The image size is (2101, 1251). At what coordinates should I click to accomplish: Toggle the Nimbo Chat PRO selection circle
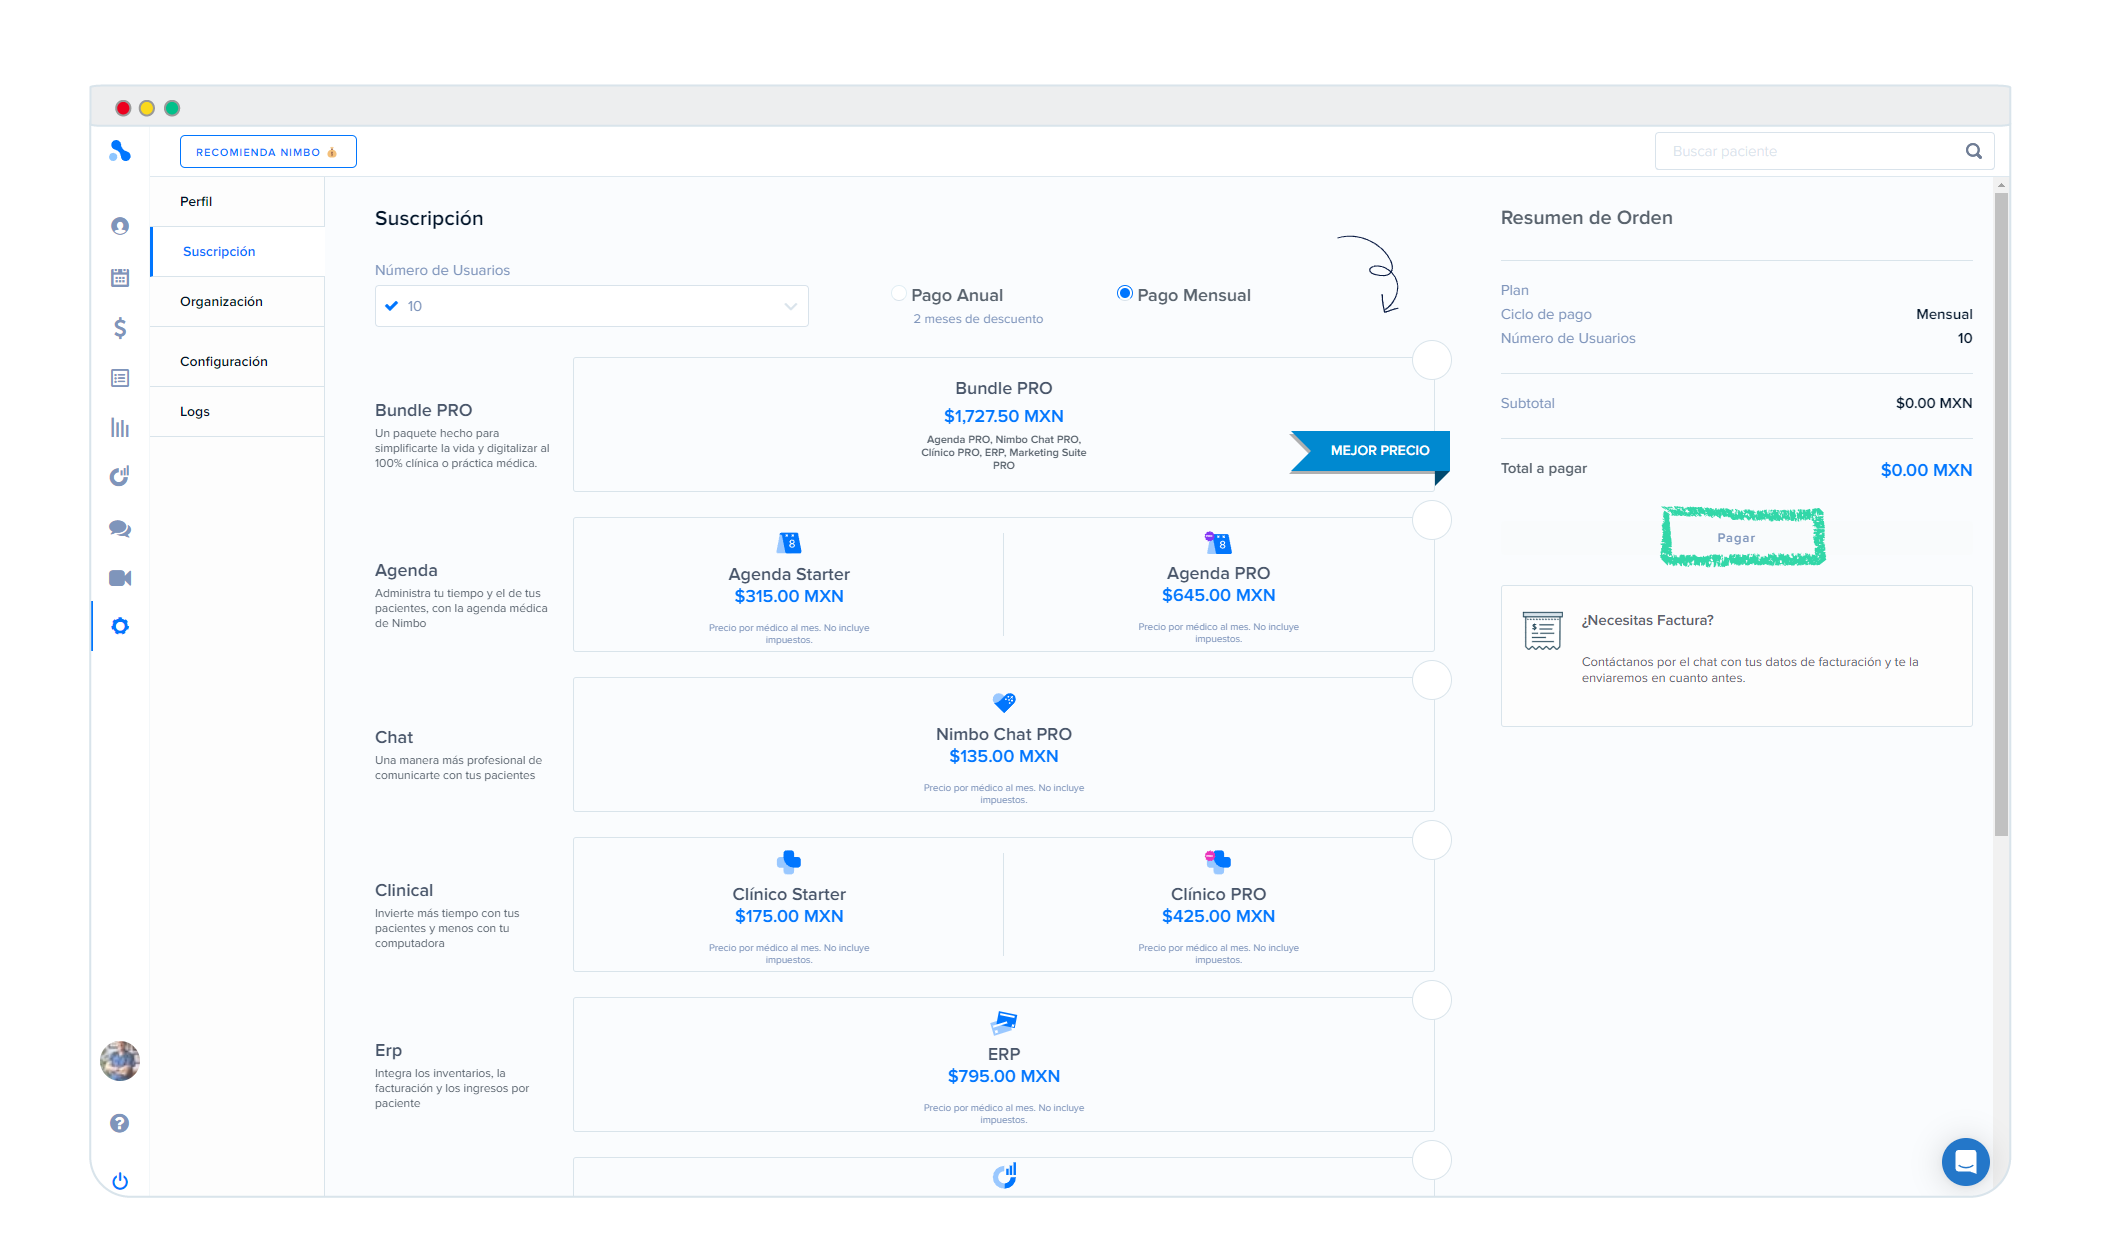(1431, 680)
